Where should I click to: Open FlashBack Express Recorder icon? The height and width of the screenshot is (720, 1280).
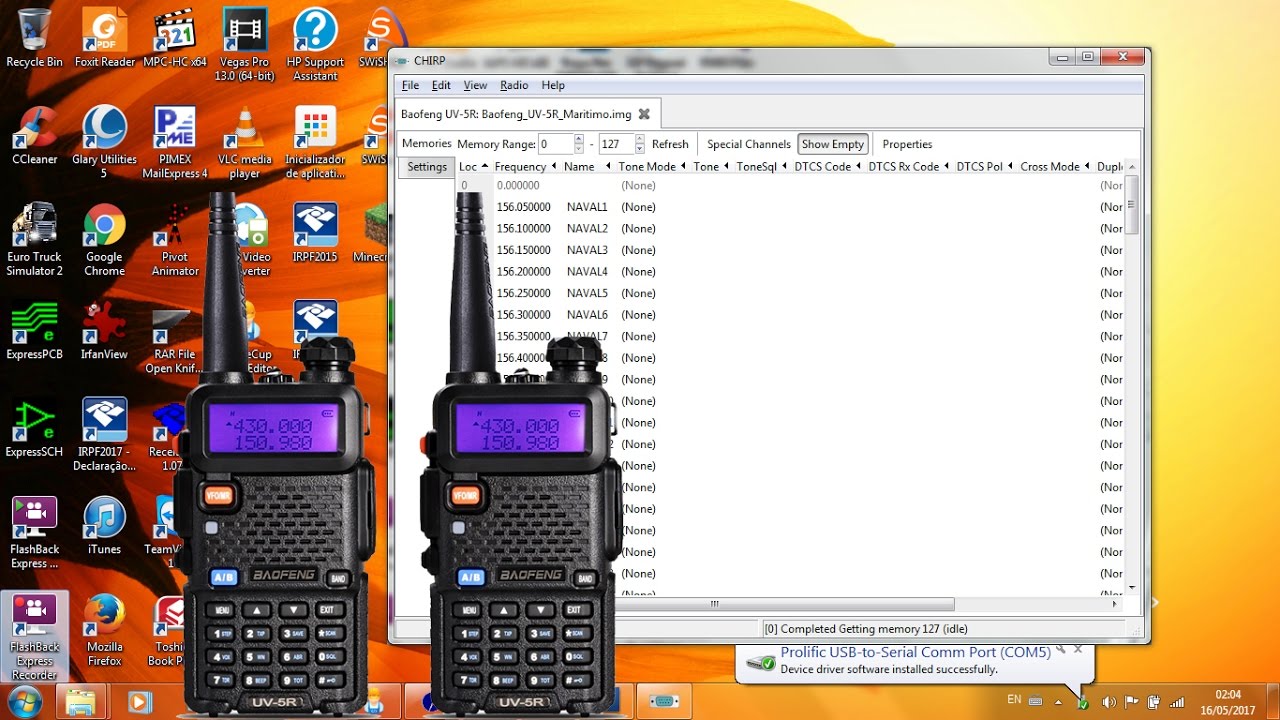pos(34,637)
